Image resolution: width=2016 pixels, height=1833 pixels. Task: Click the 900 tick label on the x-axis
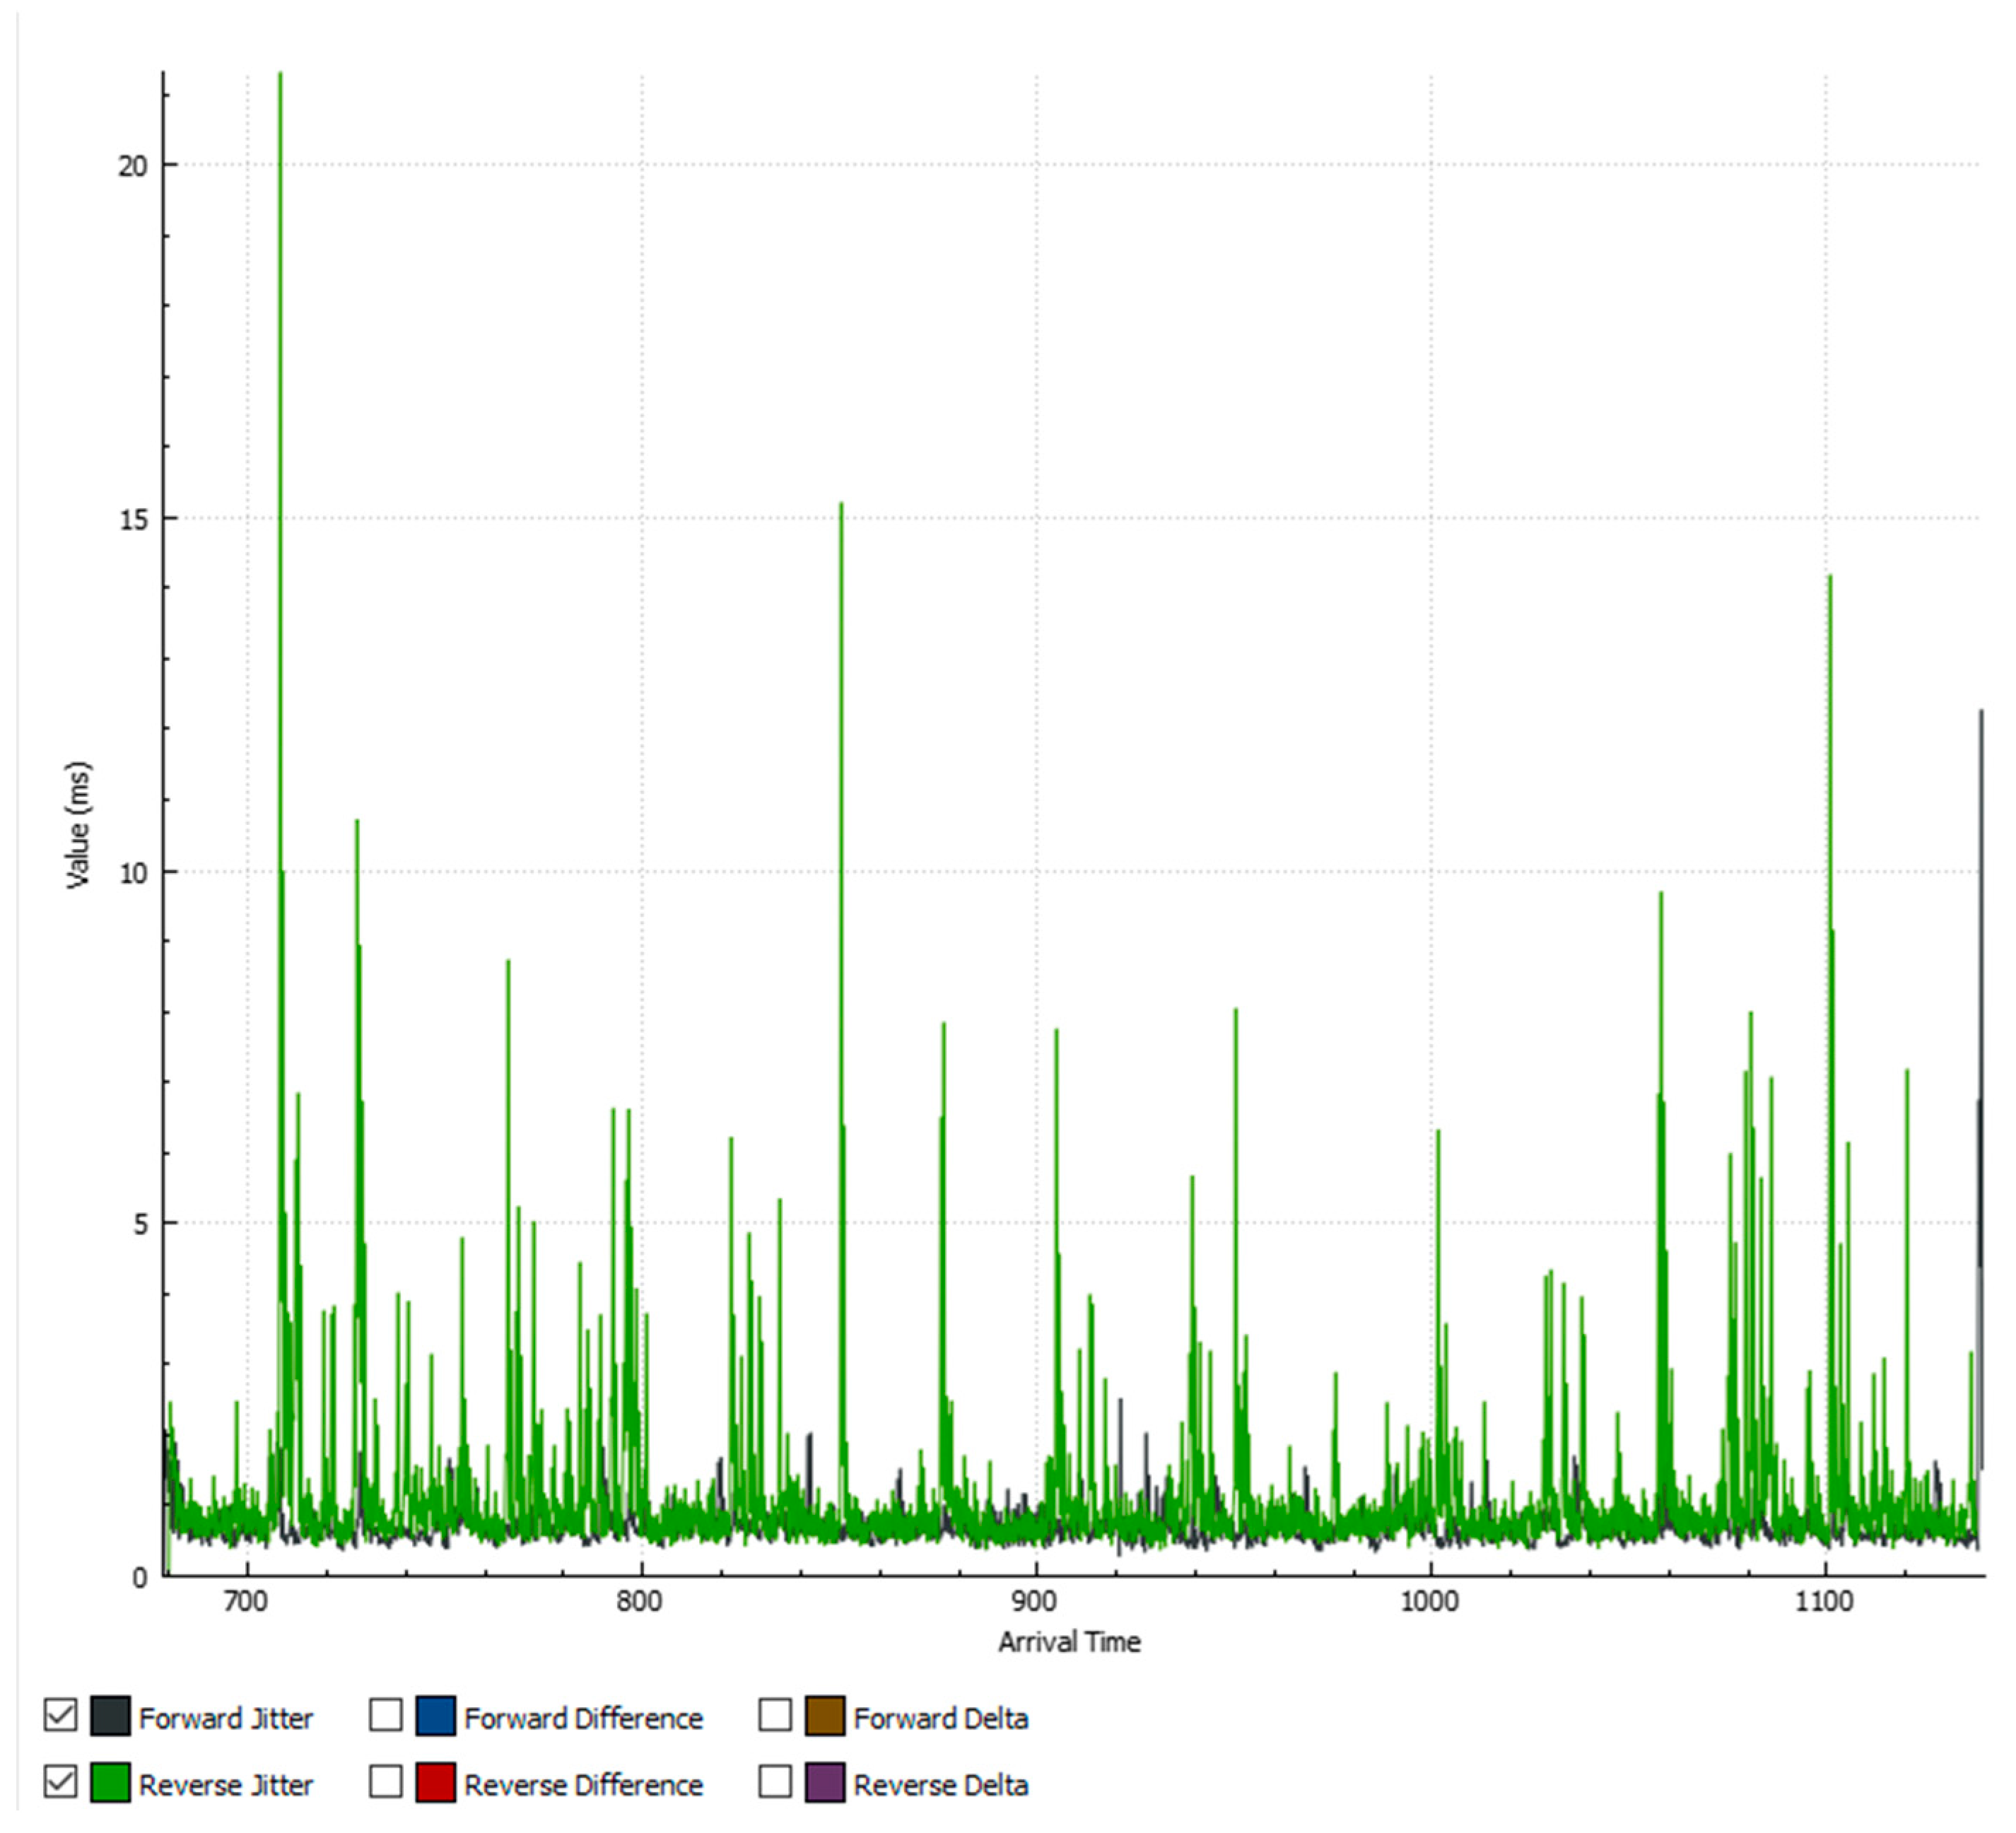tap(1033, 1601)
